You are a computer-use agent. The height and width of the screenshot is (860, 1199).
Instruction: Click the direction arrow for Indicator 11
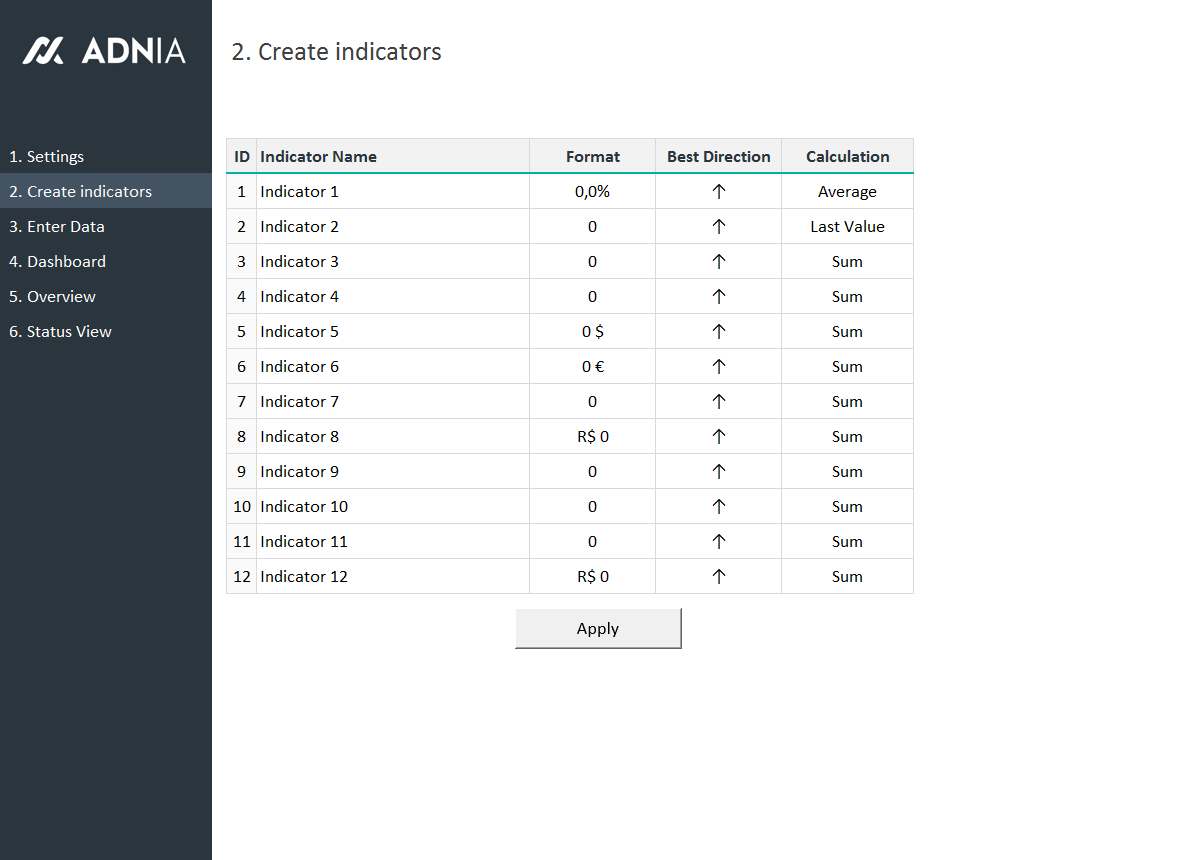tap(718, 542)
